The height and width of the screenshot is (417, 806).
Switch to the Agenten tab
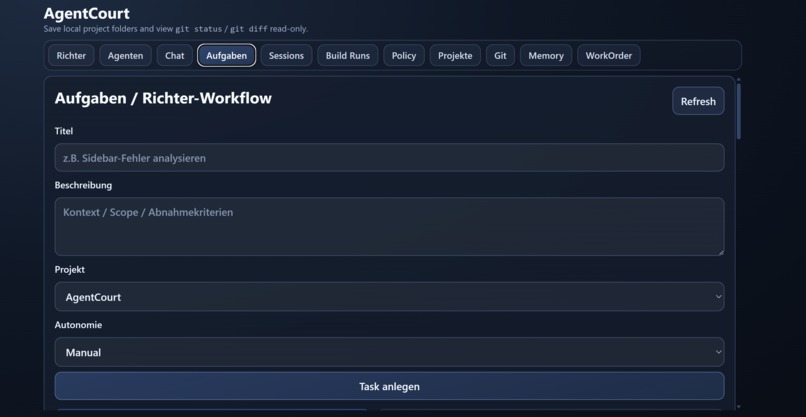pyautogui.click(x=125, y=56)
